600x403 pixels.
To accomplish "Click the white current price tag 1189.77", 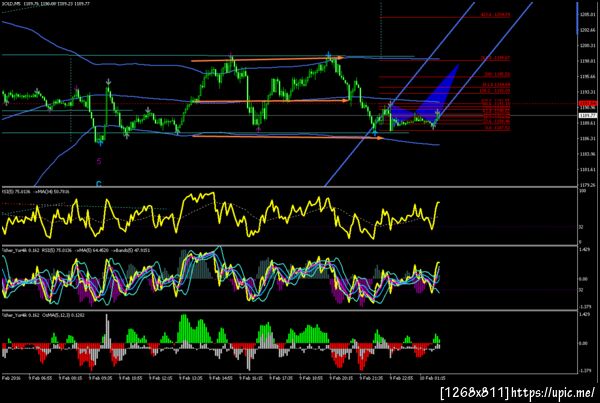I will [588, 116].
